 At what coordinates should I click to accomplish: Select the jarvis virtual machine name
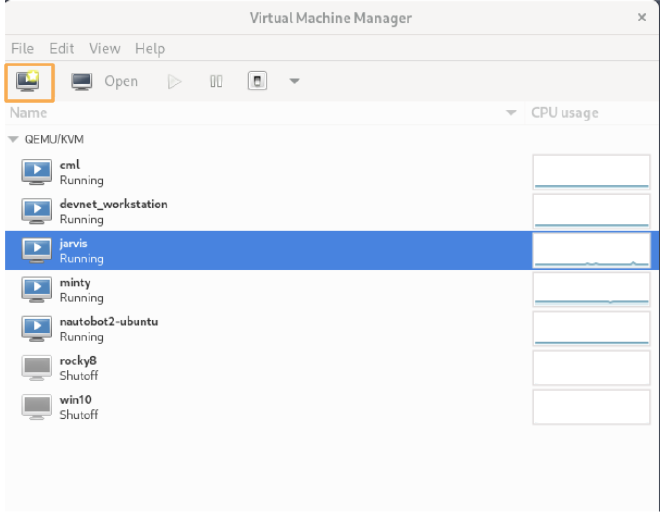[73, 243]
